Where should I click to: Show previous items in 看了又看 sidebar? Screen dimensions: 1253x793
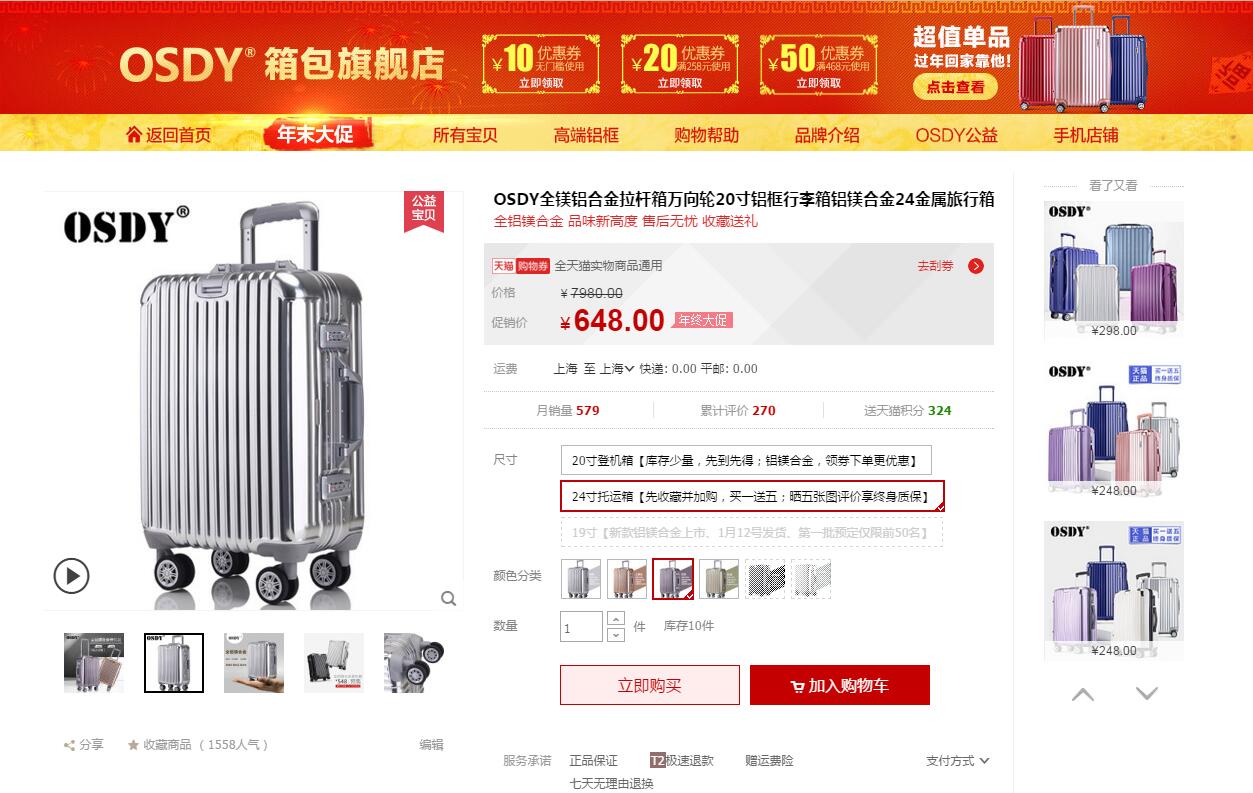pyautogui.click(x=1083, y=694)
